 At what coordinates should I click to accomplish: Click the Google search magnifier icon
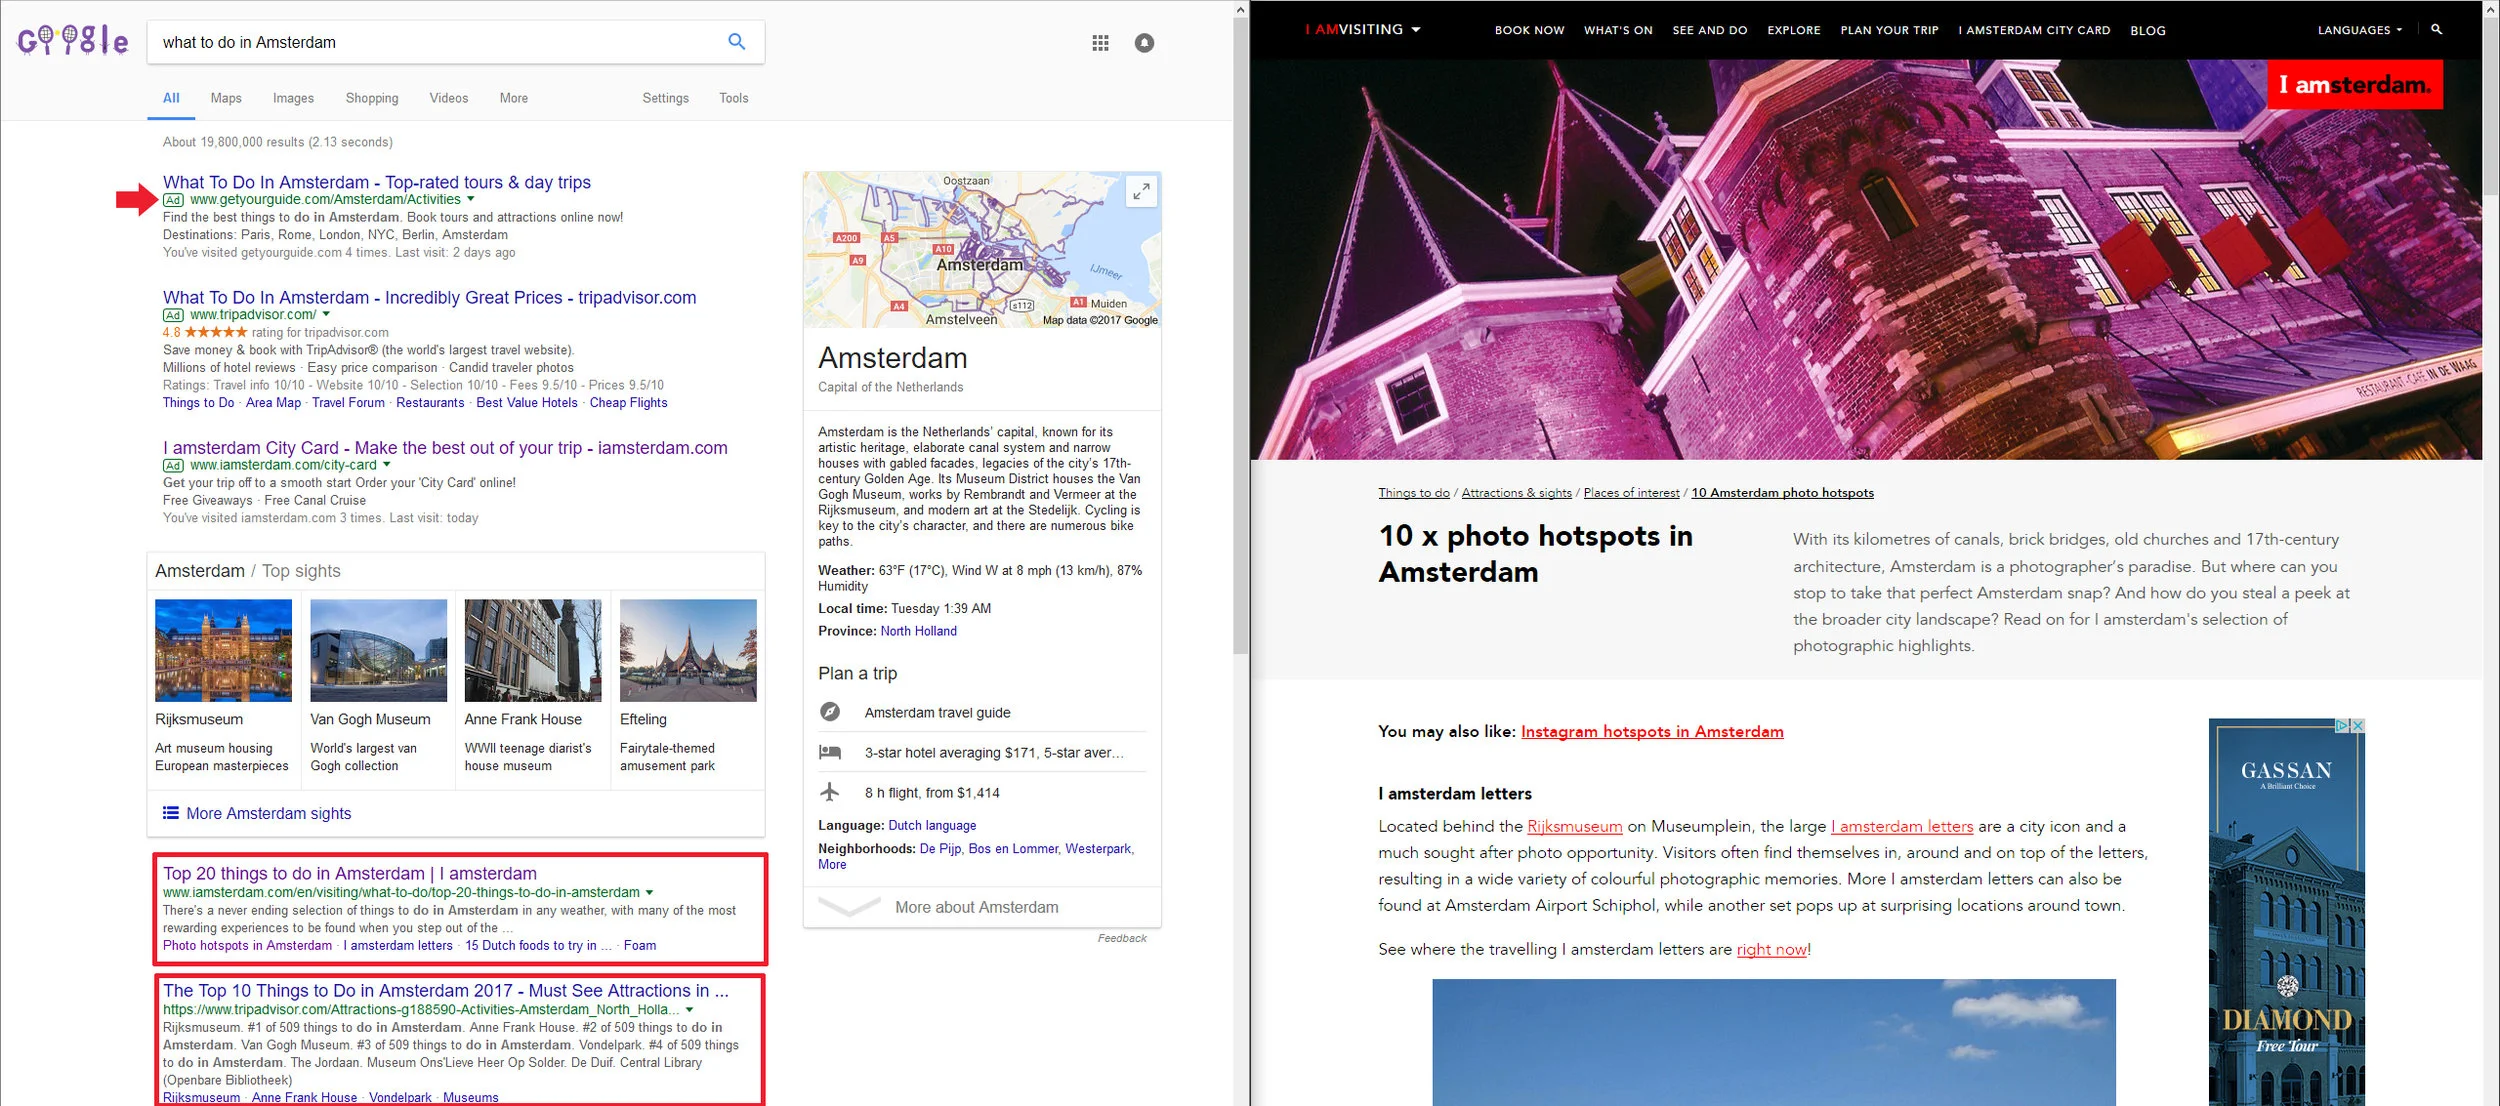point(736,42)
